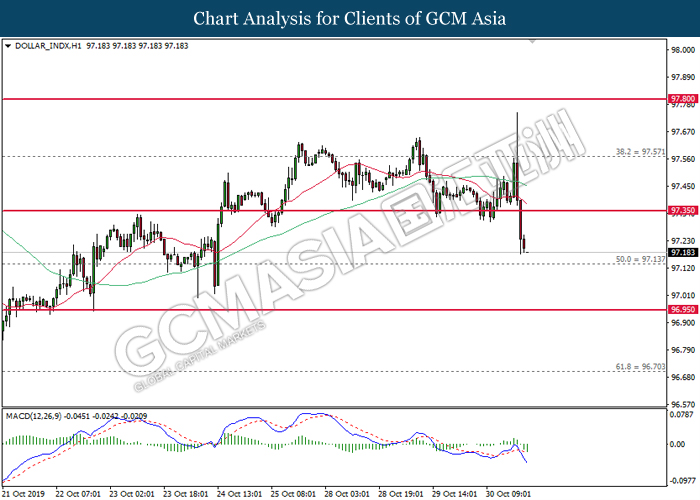The height and width of the screenshot is (500, 700).
Task: Select the 38.2 = 97.571 Fibonacci label
Action: click(641, 152)
